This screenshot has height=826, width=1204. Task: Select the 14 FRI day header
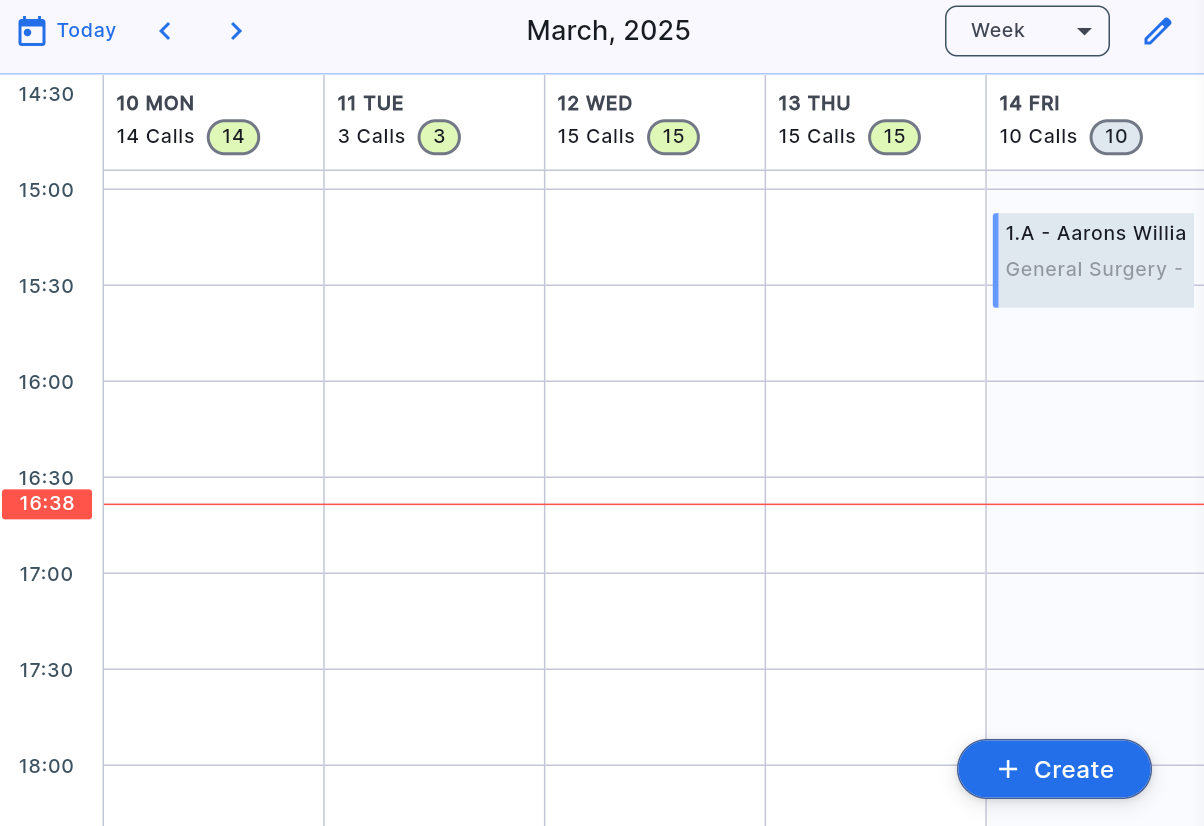click(1029, 103)
